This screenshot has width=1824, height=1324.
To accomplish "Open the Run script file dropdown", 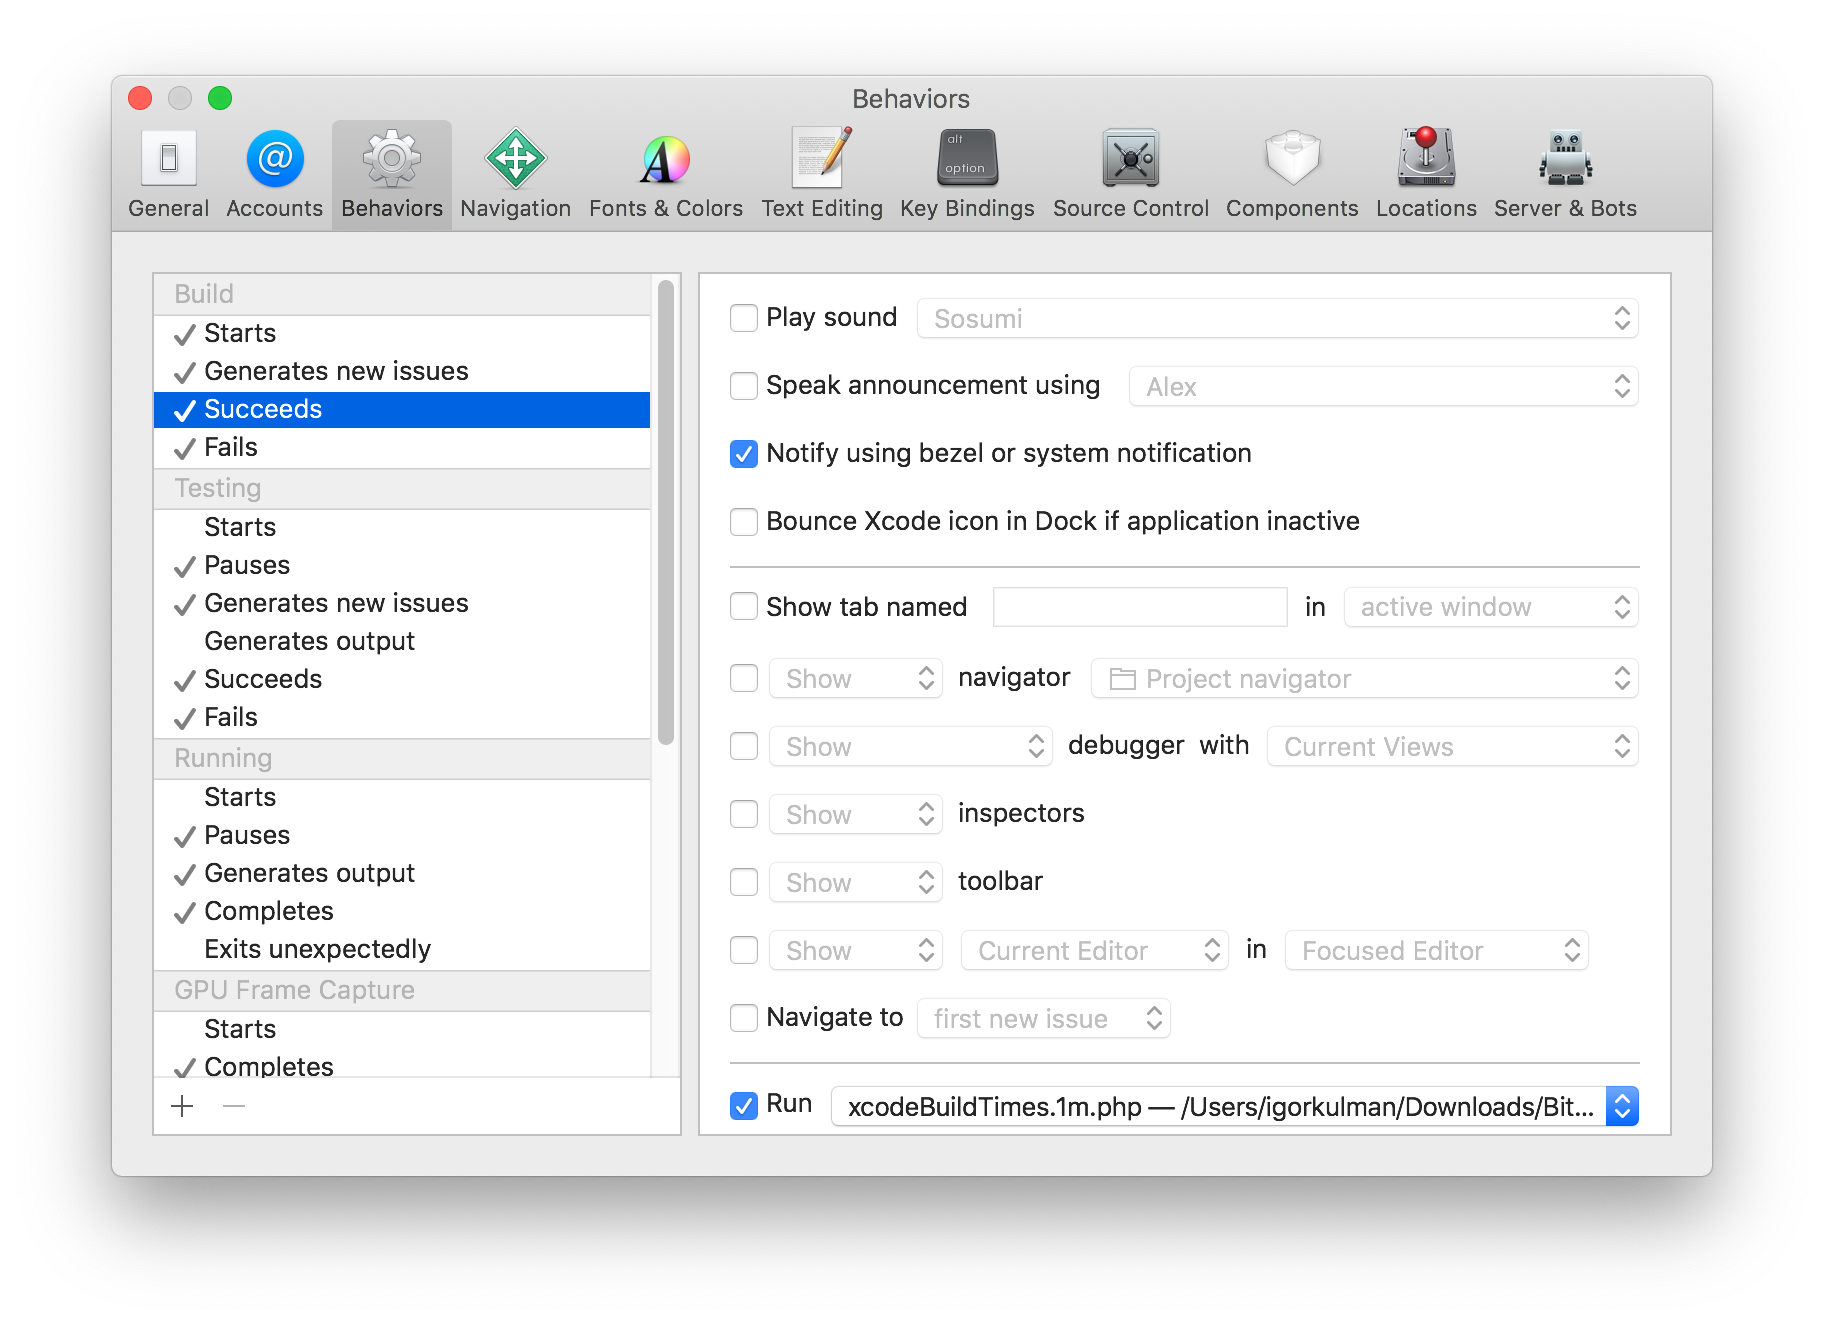I will [x=1234, y=1107].
